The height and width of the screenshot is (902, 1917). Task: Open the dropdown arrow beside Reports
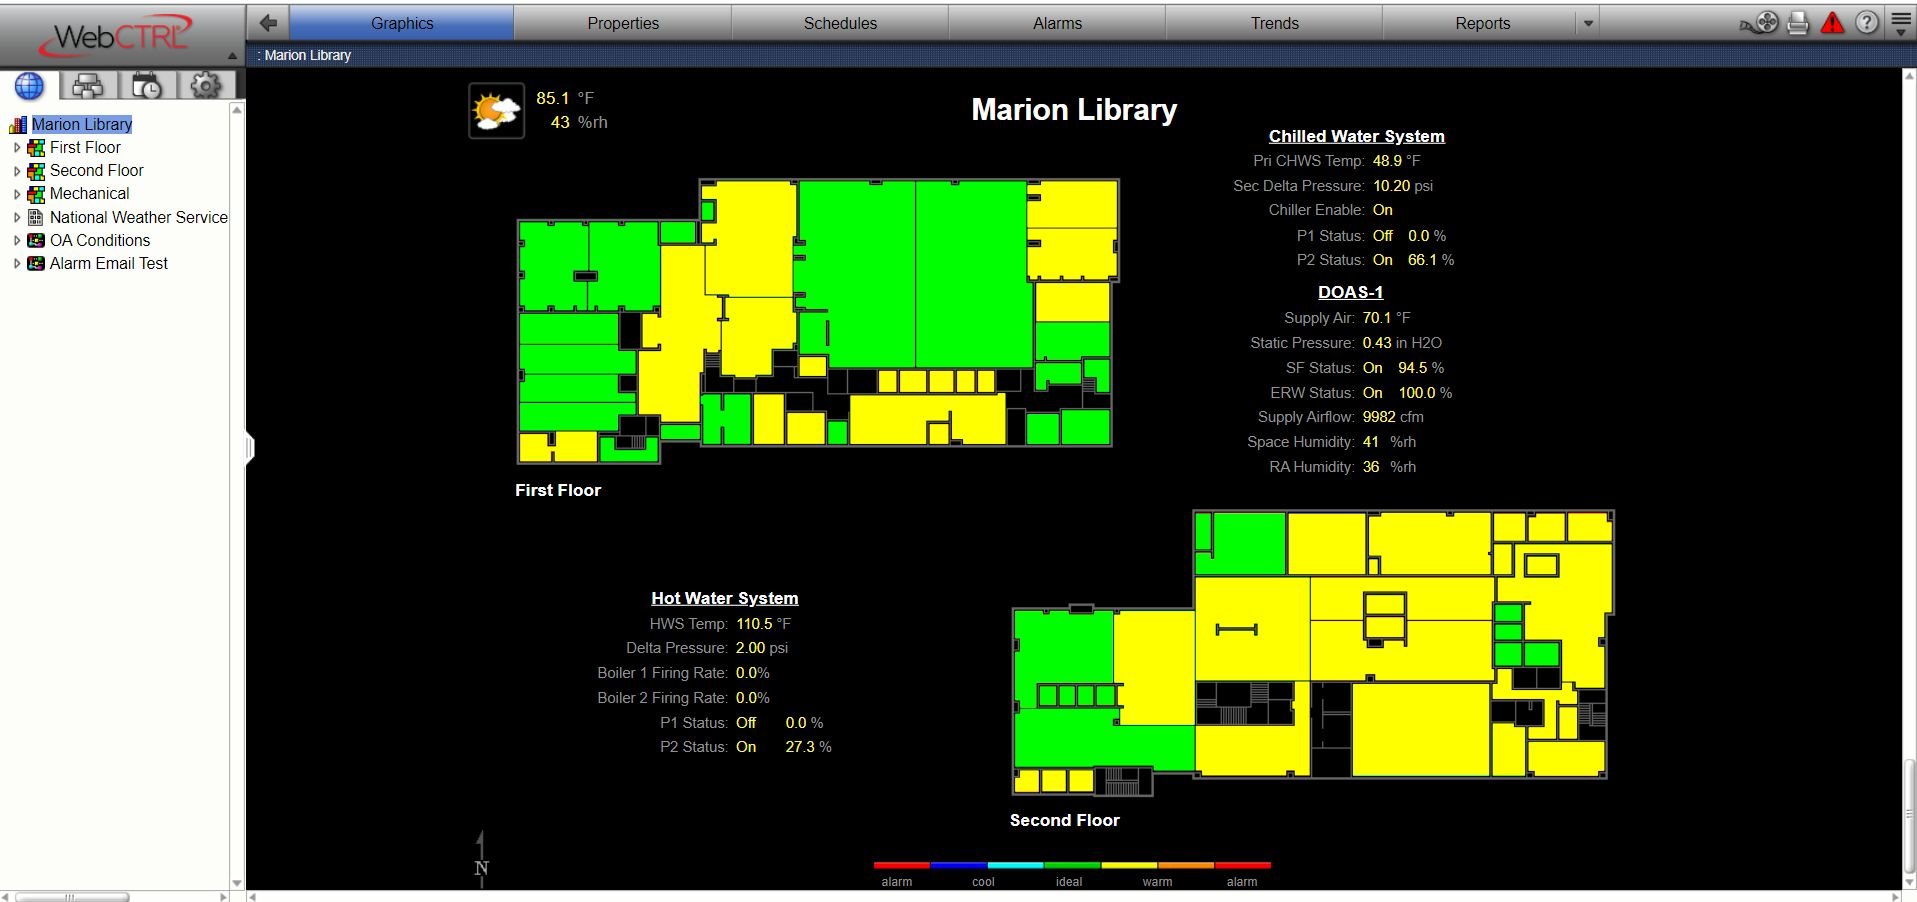point(1588,23)
